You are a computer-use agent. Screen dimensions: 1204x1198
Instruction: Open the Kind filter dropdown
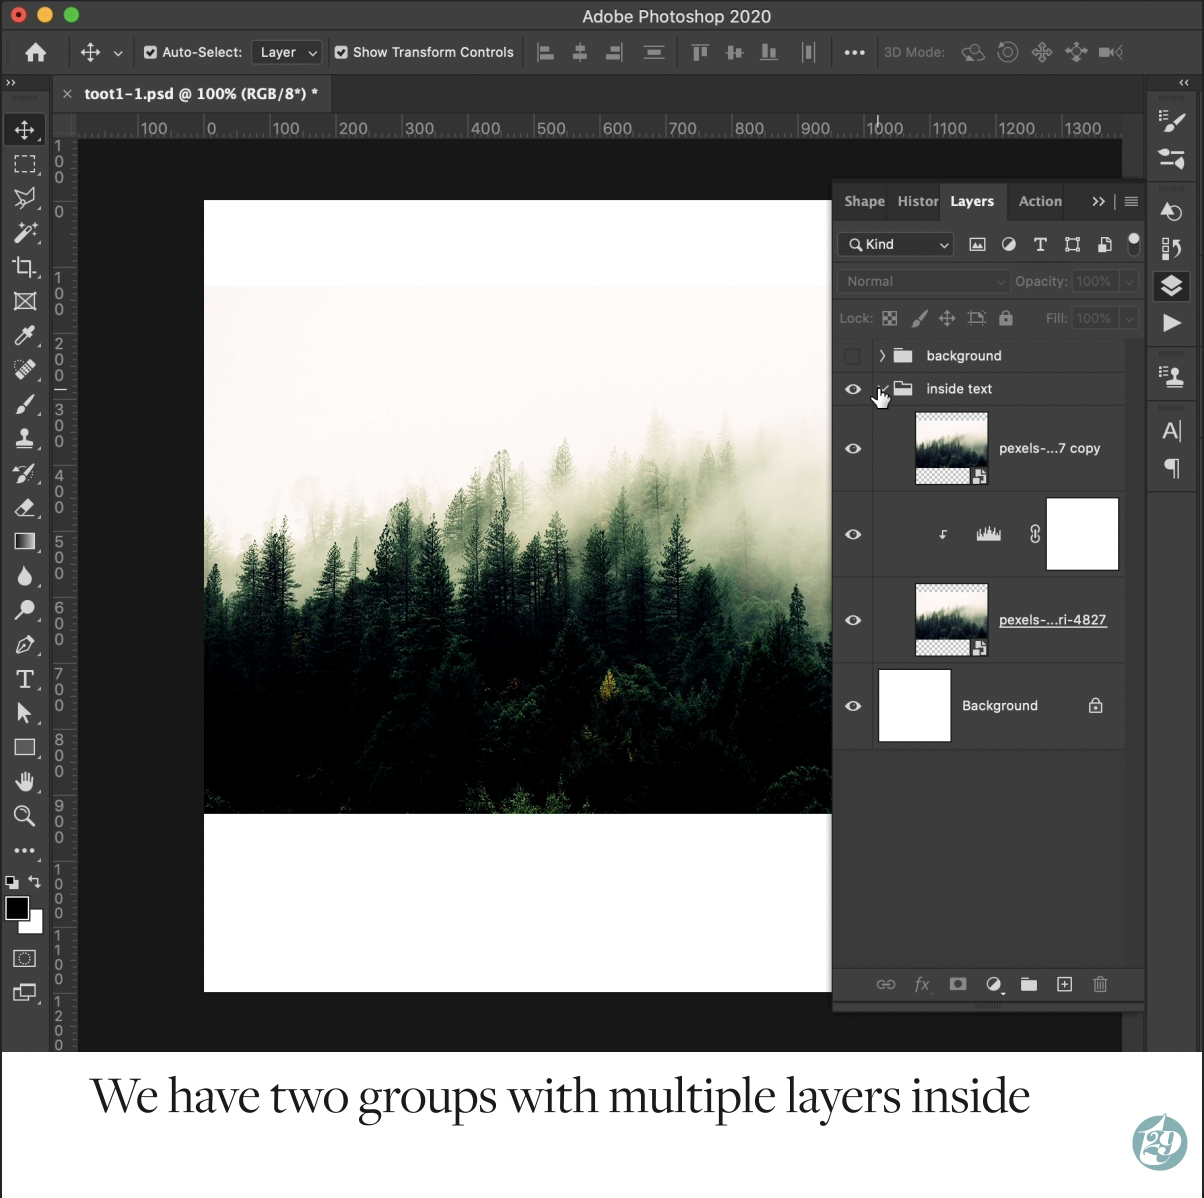(894, 244)
